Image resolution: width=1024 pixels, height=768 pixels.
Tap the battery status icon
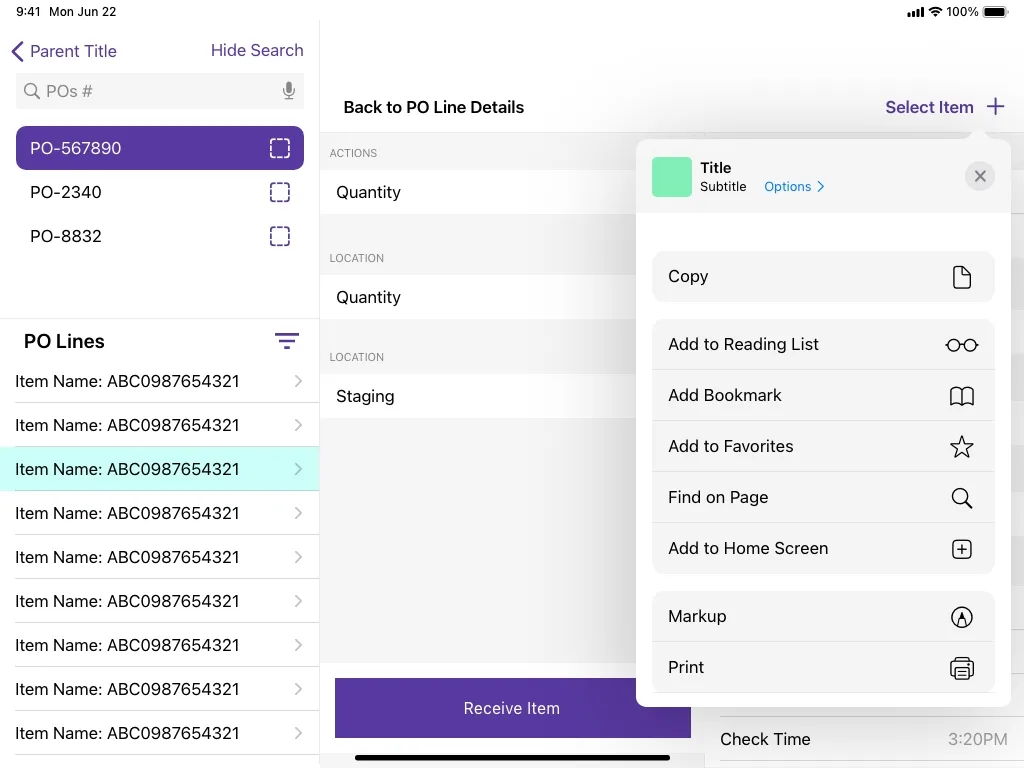point(996,12)
